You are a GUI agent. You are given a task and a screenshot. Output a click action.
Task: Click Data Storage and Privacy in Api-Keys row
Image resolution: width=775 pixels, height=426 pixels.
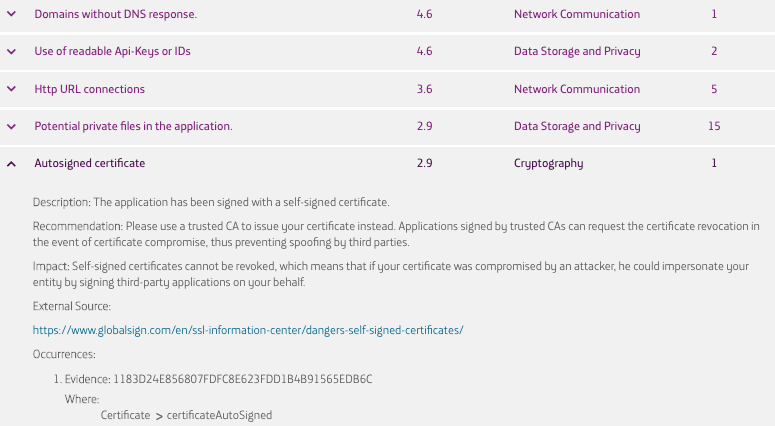click(x=576, y=52)
